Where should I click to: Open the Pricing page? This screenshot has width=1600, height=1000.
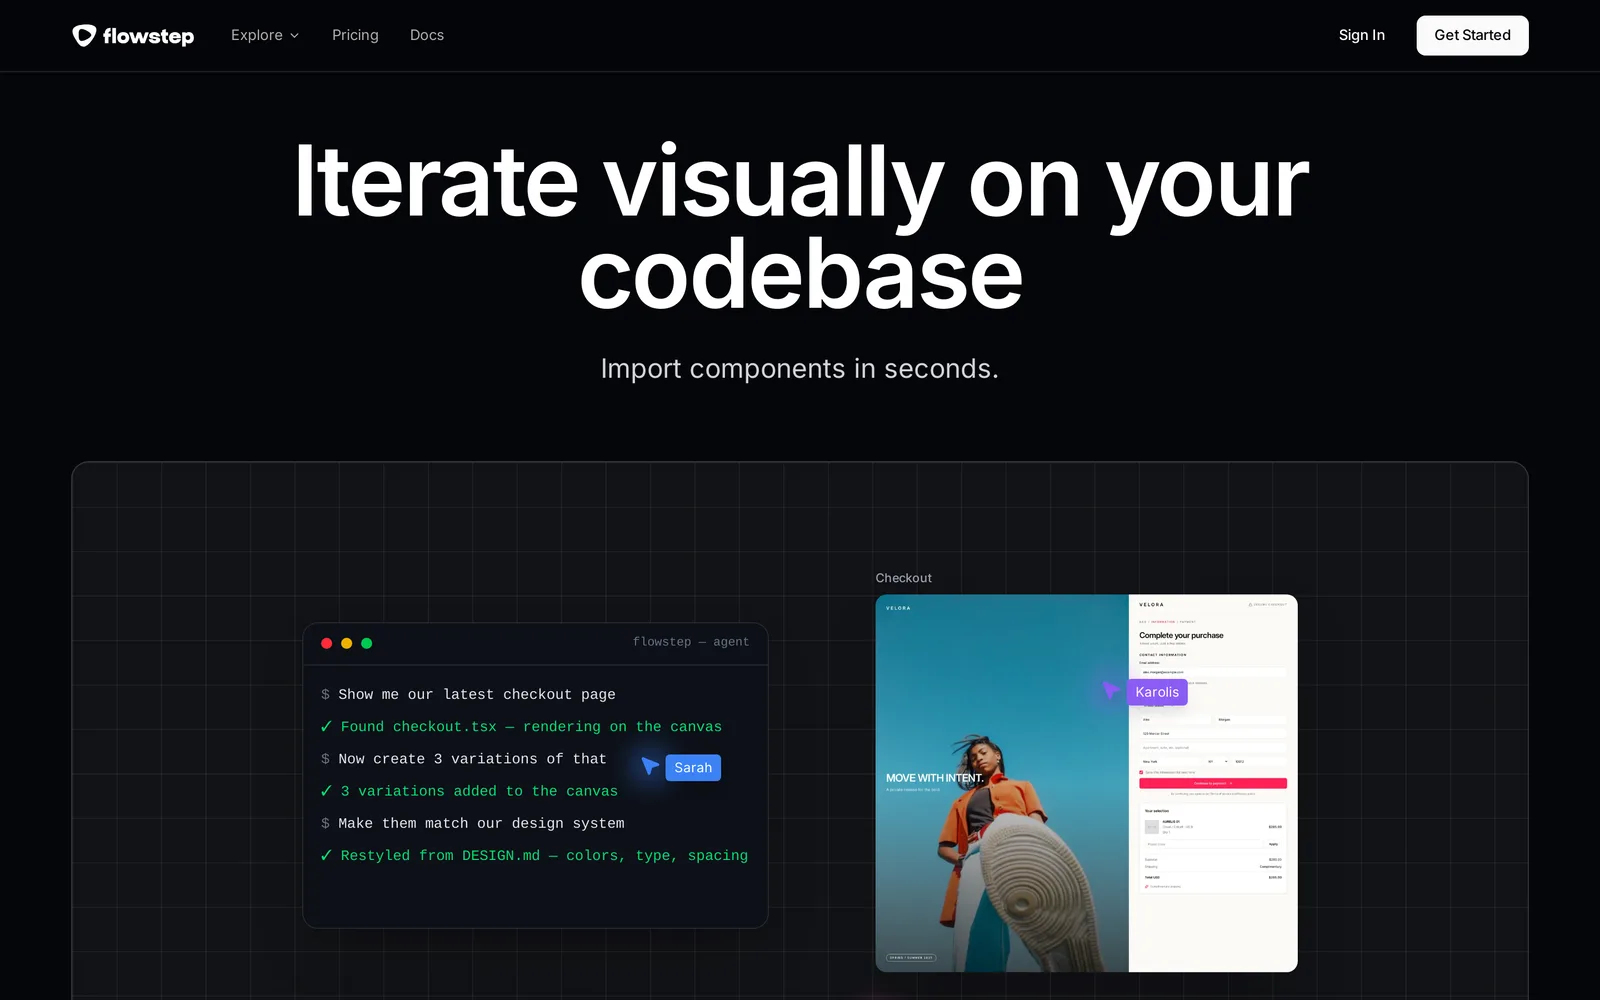point(355,35)
